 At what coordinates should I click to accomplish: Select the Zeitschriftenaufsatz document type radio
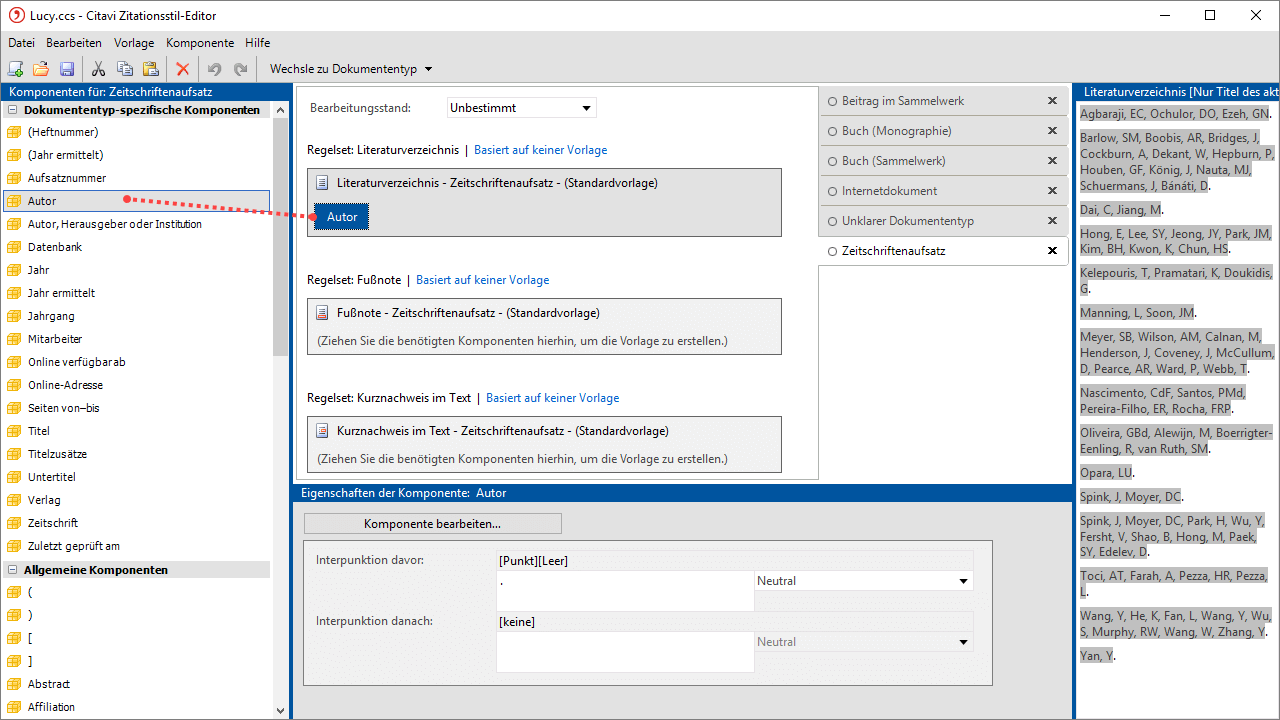click(x=832, y=251)
